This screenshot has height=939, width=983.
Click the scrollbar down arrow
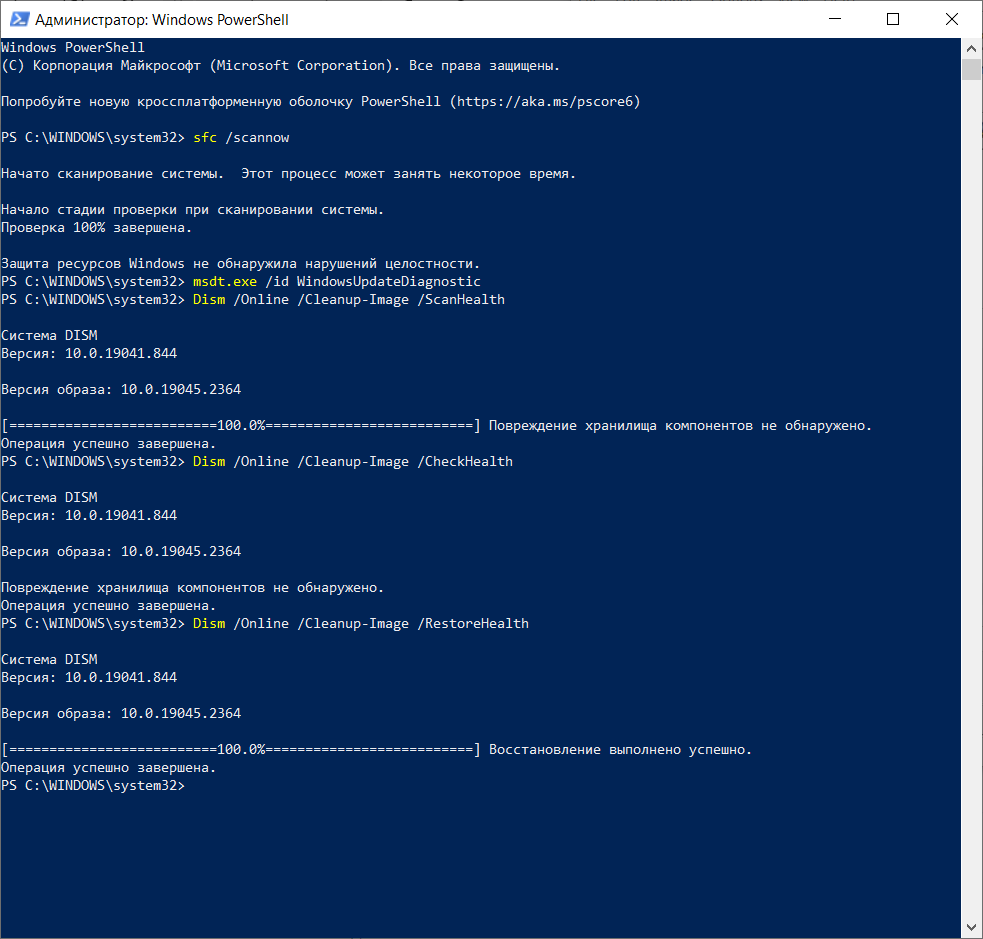point(969,927)
